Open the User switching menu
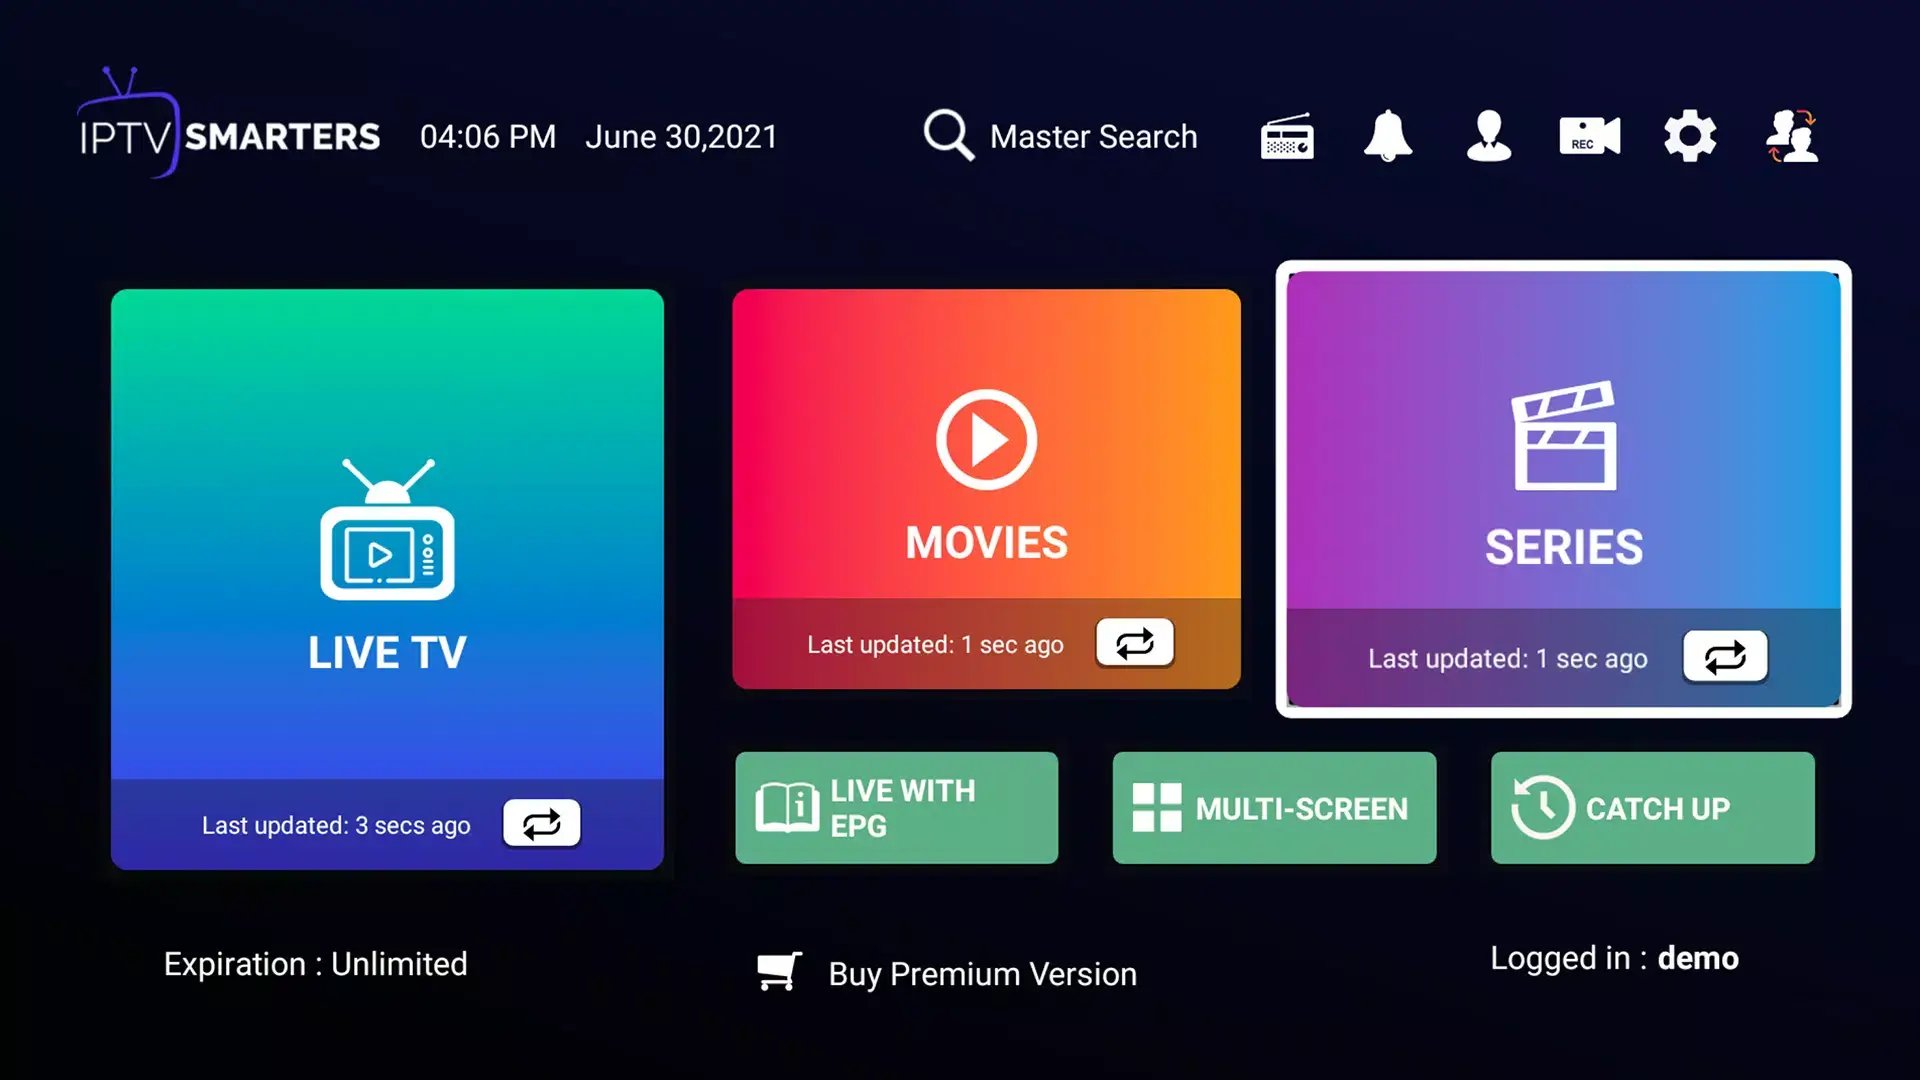 tap(1793, 136)
